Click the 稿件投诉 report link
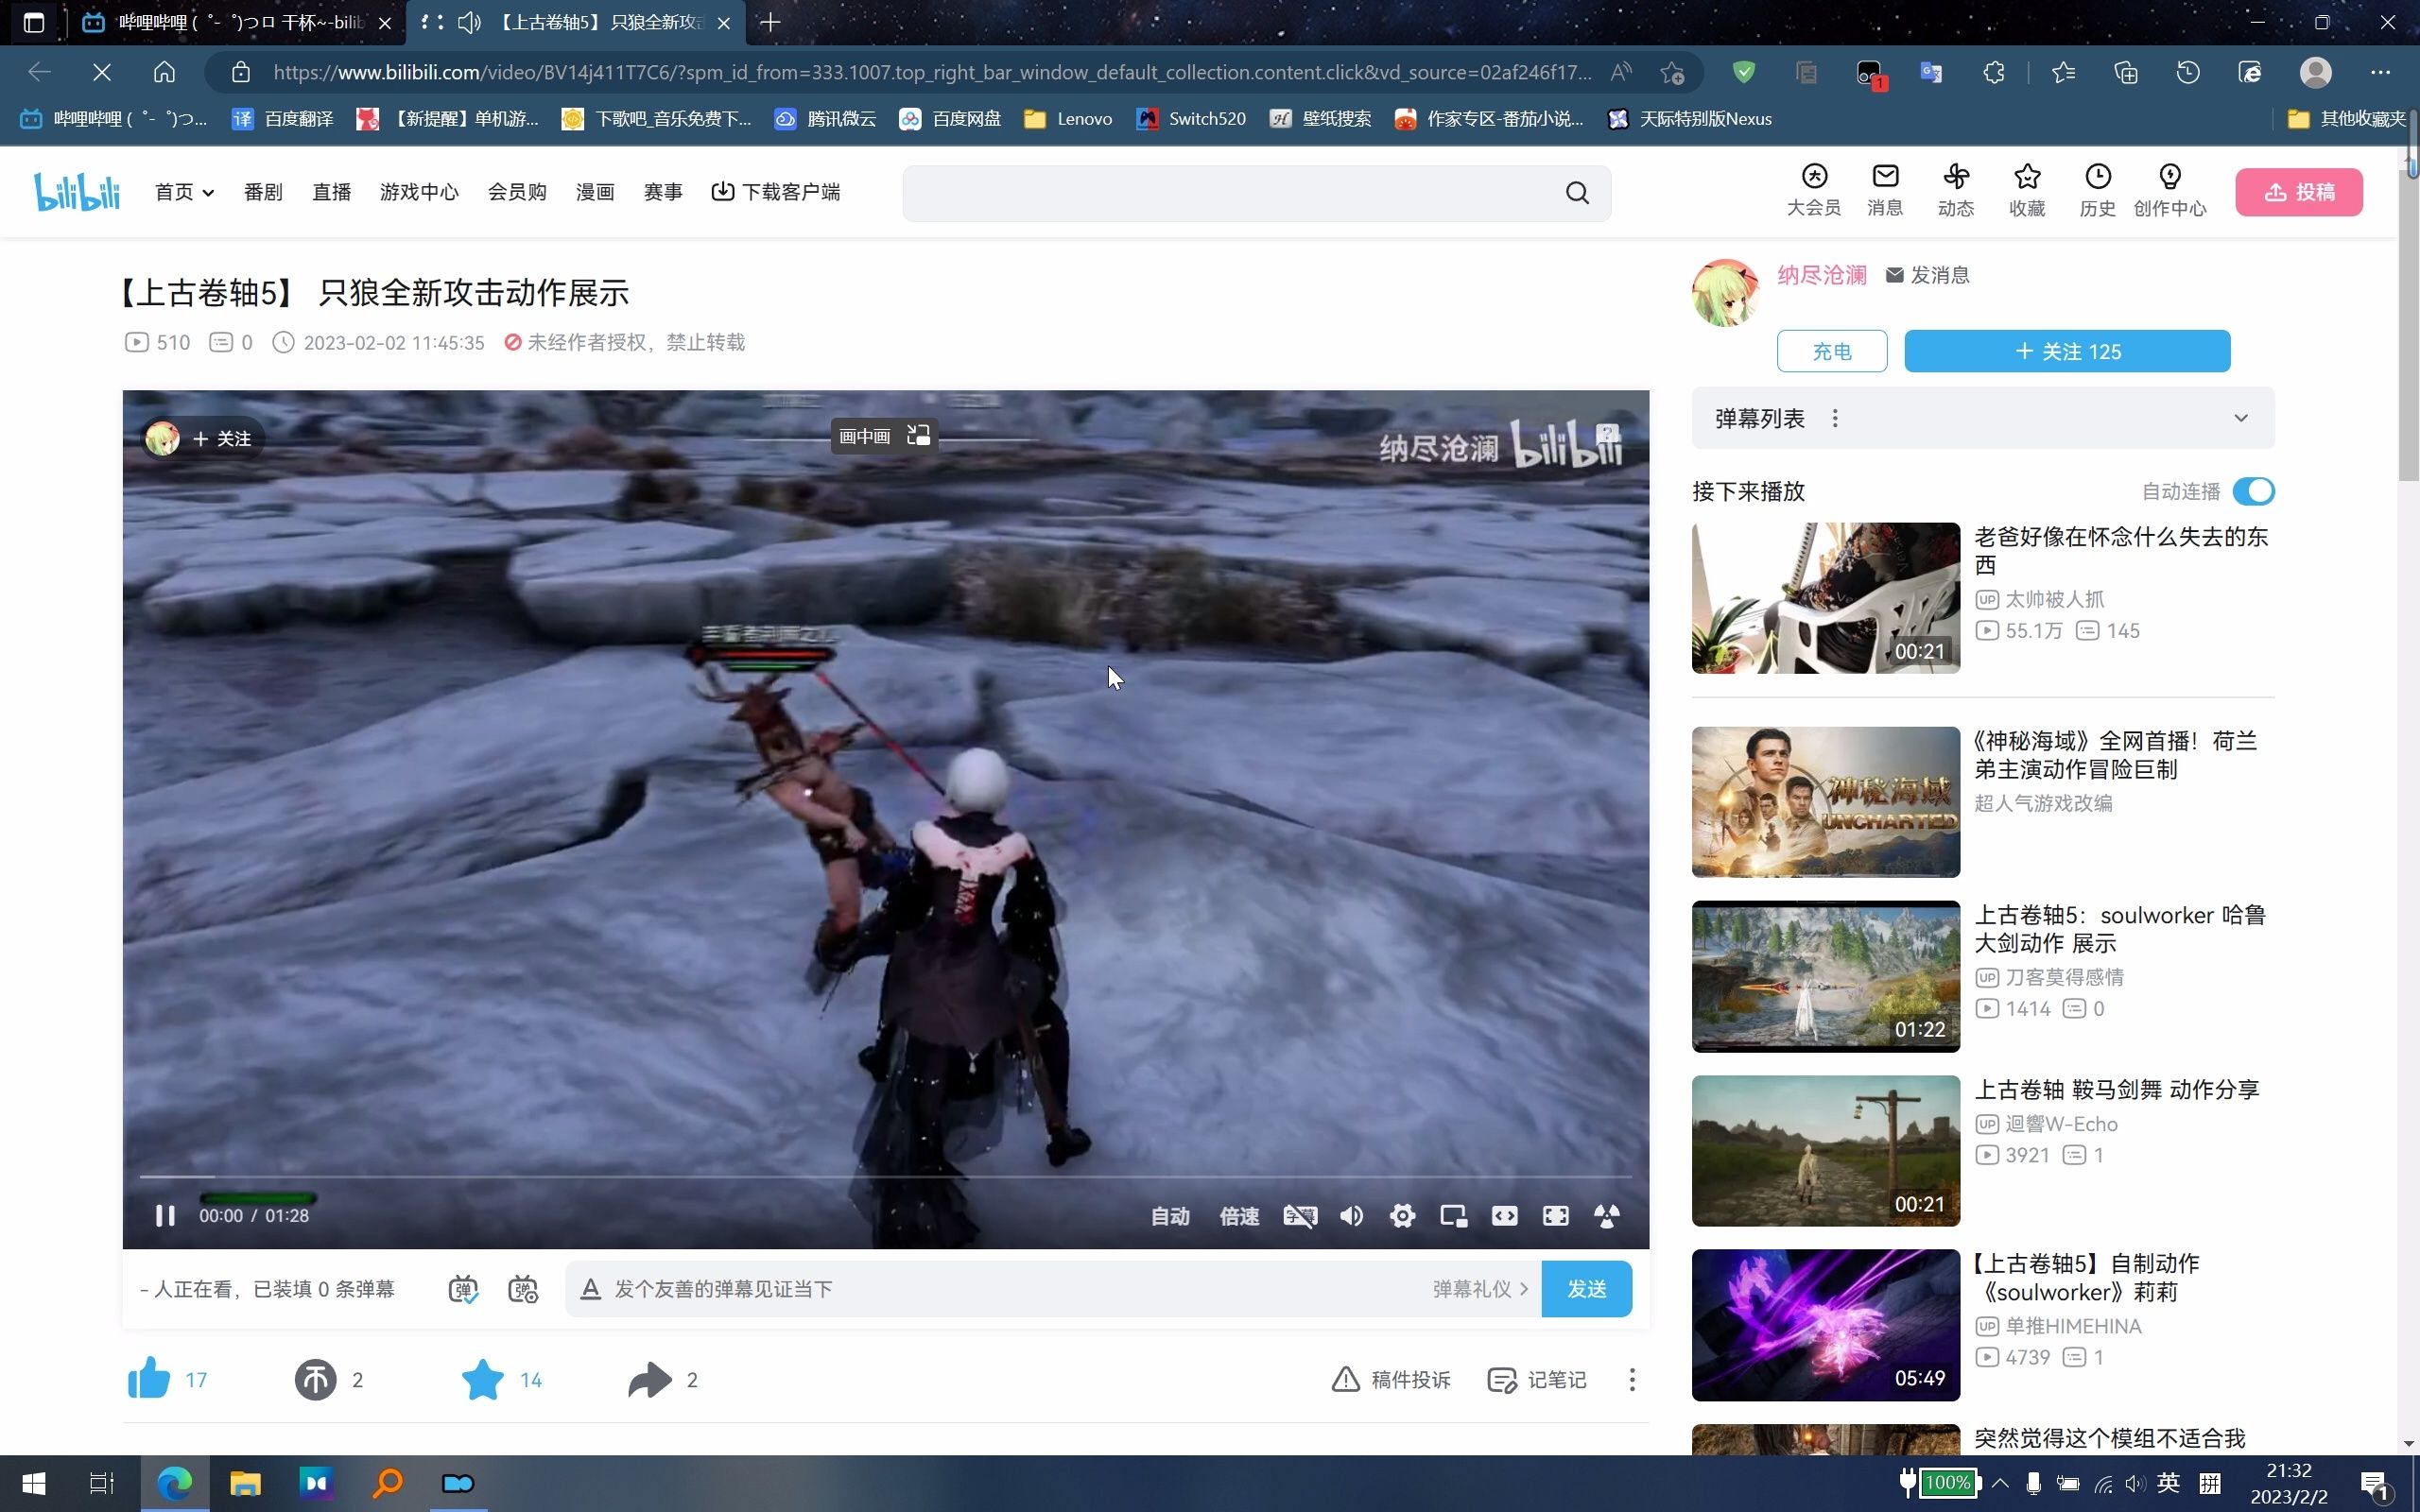This screenshot has width=2420, height=1512. (1391, 1379)
